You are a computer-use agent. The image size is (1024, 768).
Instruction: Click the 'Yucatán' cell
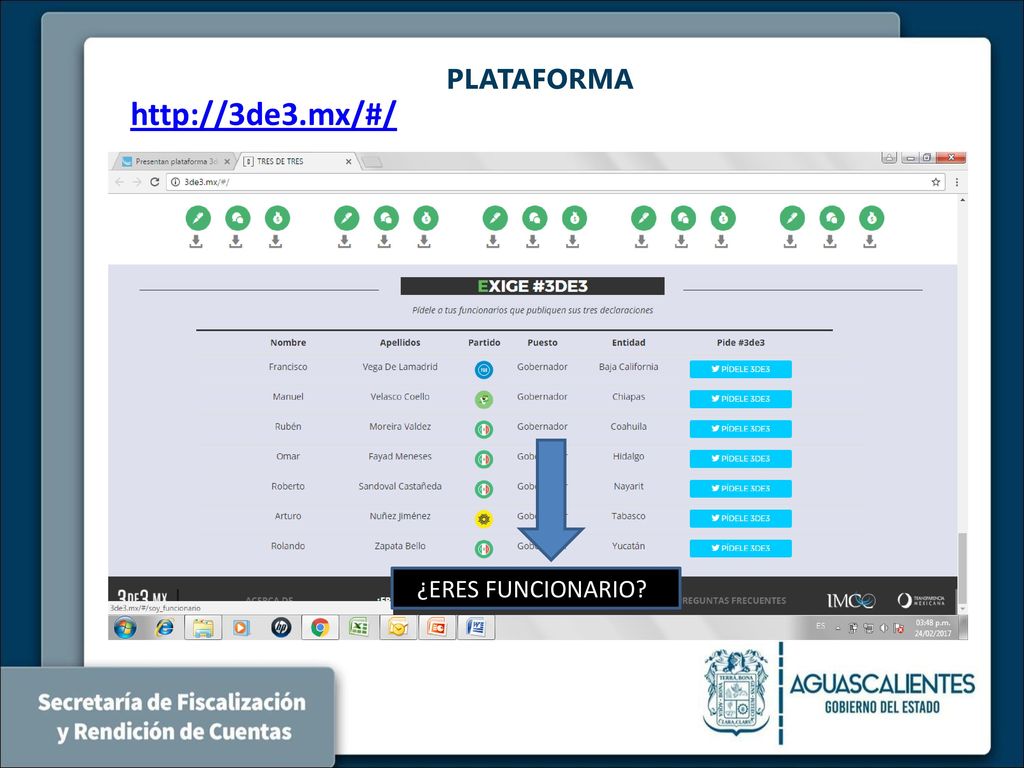pyautogui.click(x=628, y=546)
